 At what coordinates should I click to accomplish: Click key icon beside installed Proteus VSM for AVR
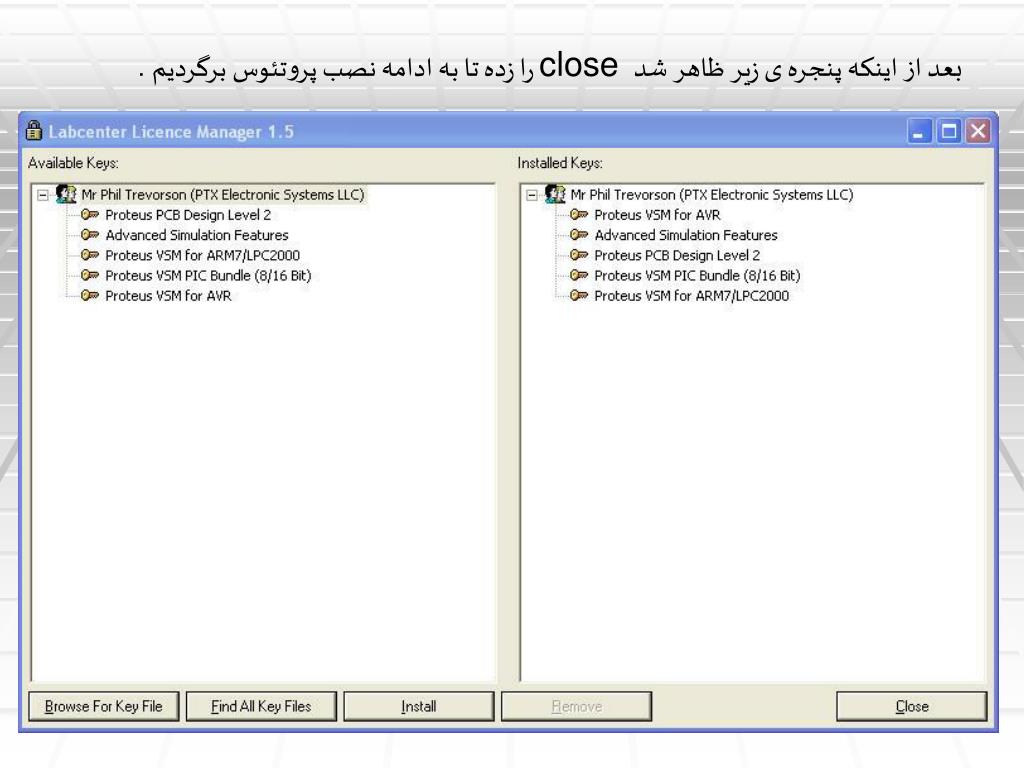click(579, 214)
